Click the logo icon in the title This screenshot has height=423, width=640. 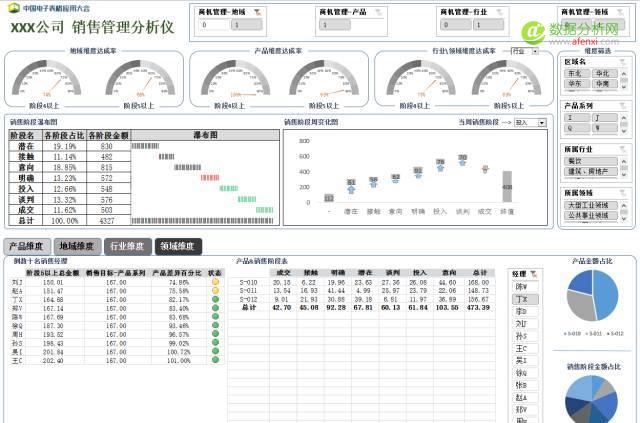click(14, 8)
